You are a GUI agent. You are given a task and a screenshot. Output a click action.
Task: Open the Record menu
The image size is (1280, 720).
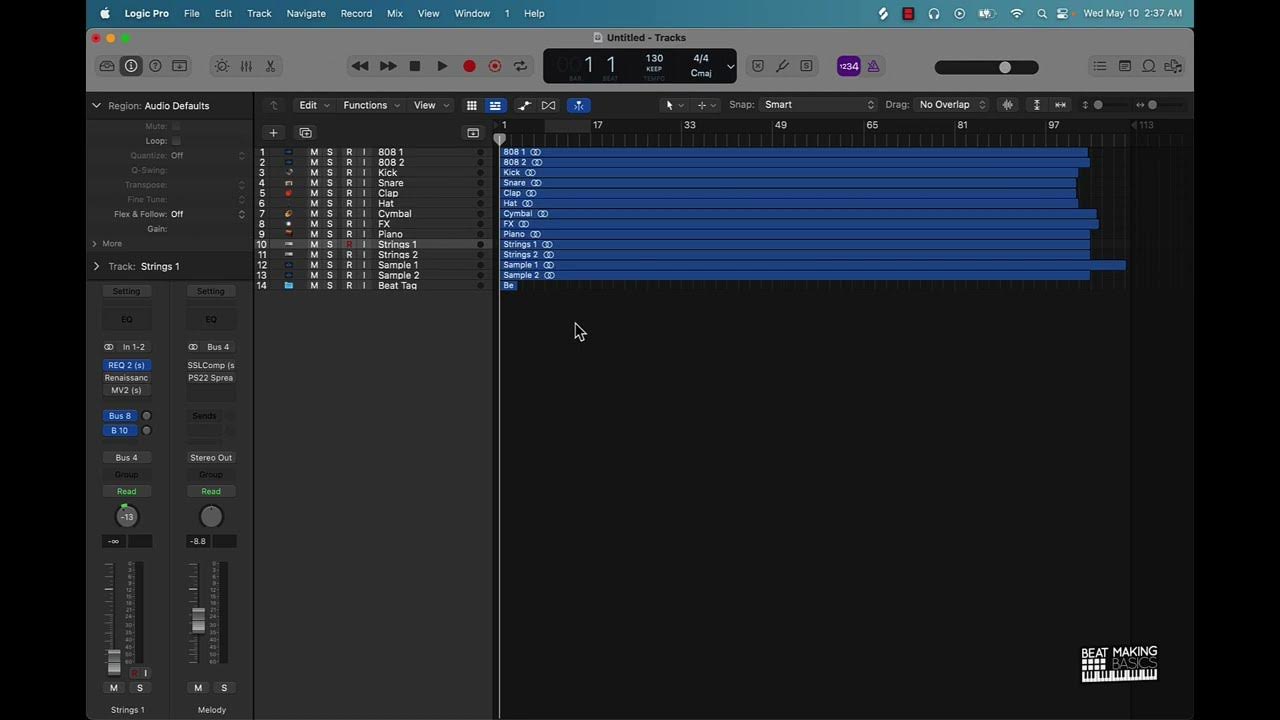[x=356, y=13]
